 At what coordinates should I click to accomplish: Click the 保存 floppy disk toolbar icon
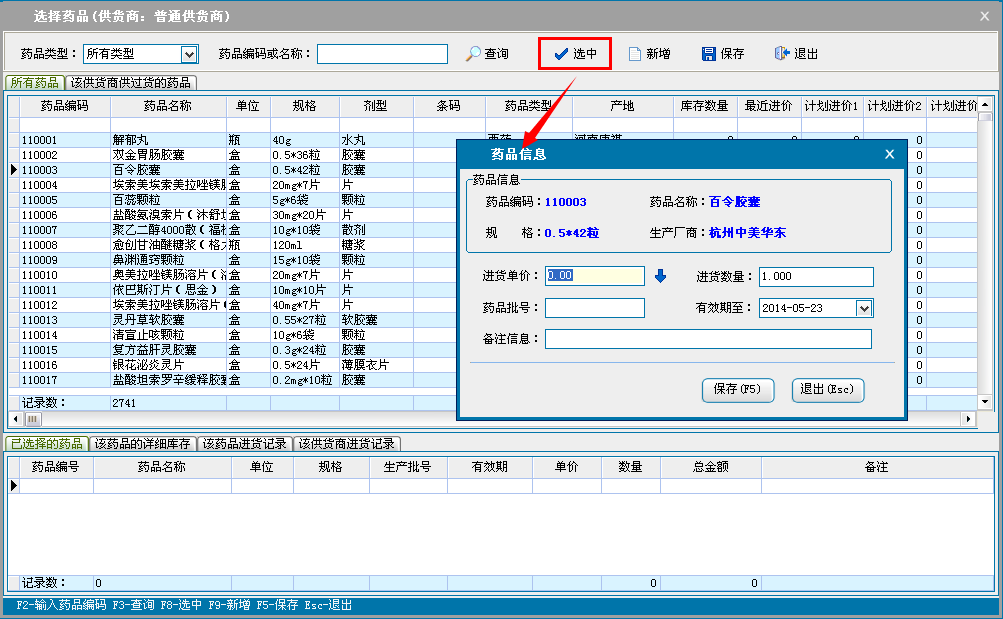click(x=709, y=54)
